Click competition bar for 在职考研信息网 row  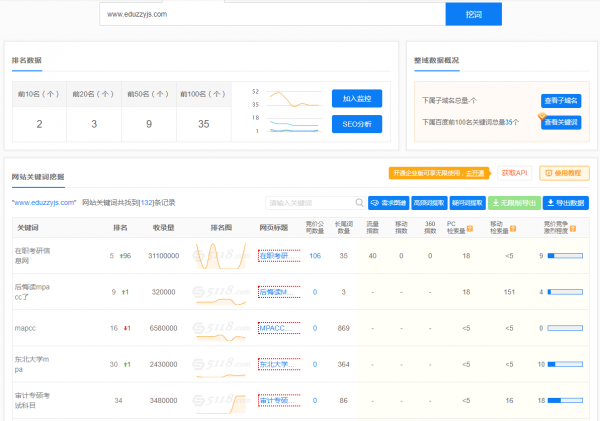coord(564,256)
